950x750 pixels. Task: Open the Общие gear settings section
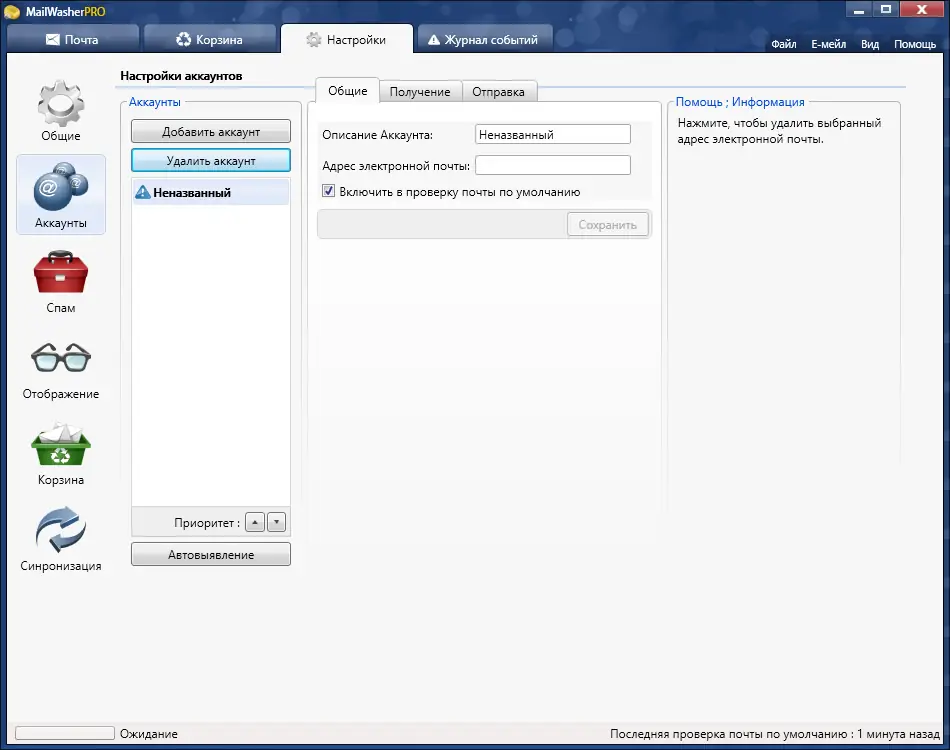61,110
